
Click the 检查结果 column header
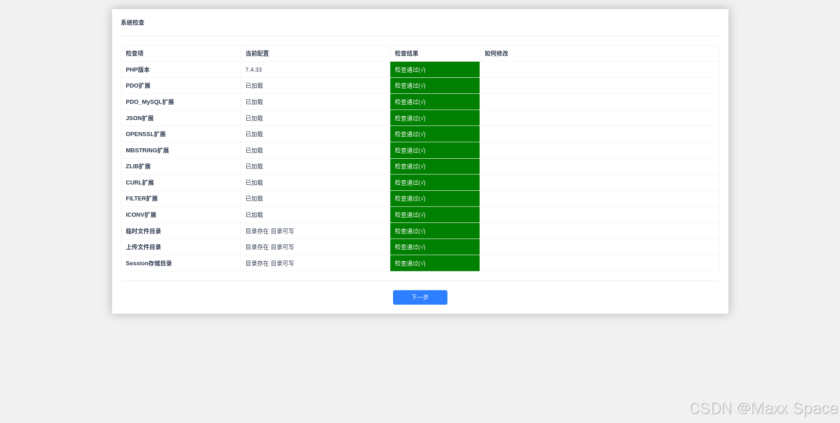tap(407, 54)
